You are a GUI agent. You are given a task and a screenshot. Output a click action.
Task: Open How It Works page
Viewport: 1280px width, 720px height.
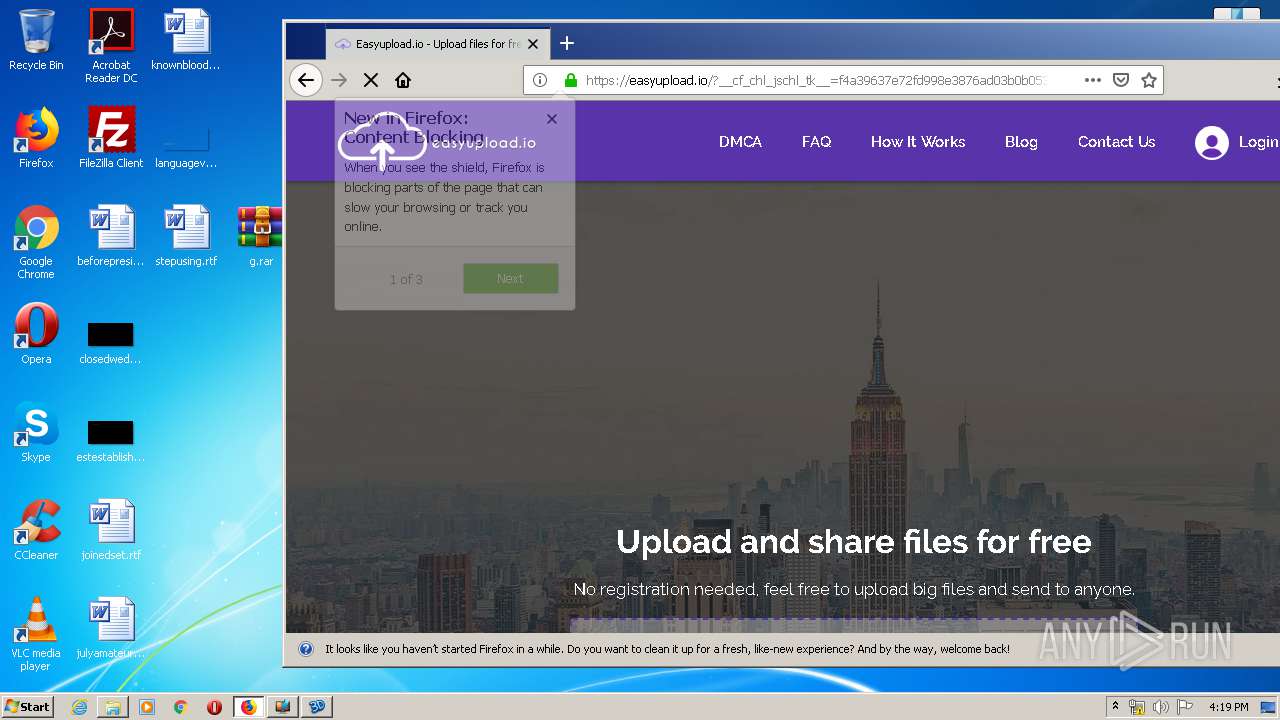pyautogui.click(x=918, y=142)
